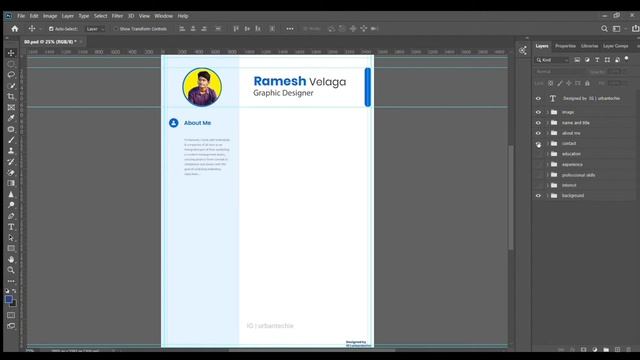Toggle visibility of the contact group
This screenshot has width=640, height=360.
pos(538,144)
